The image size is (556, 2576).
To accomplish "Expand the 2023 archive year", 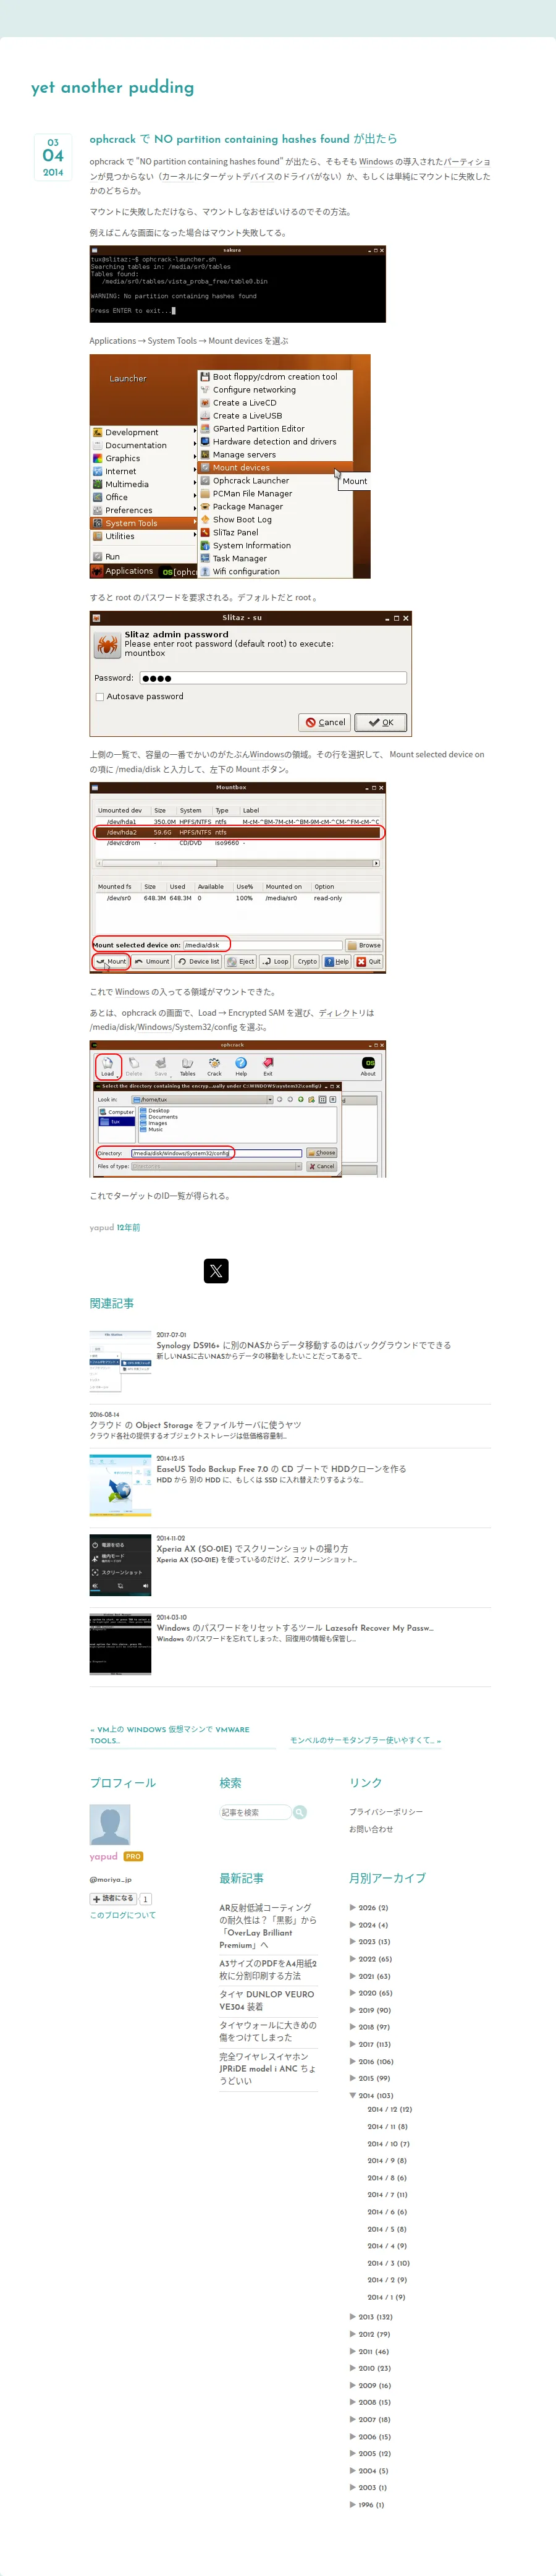I will click(x=352, y=1941).
